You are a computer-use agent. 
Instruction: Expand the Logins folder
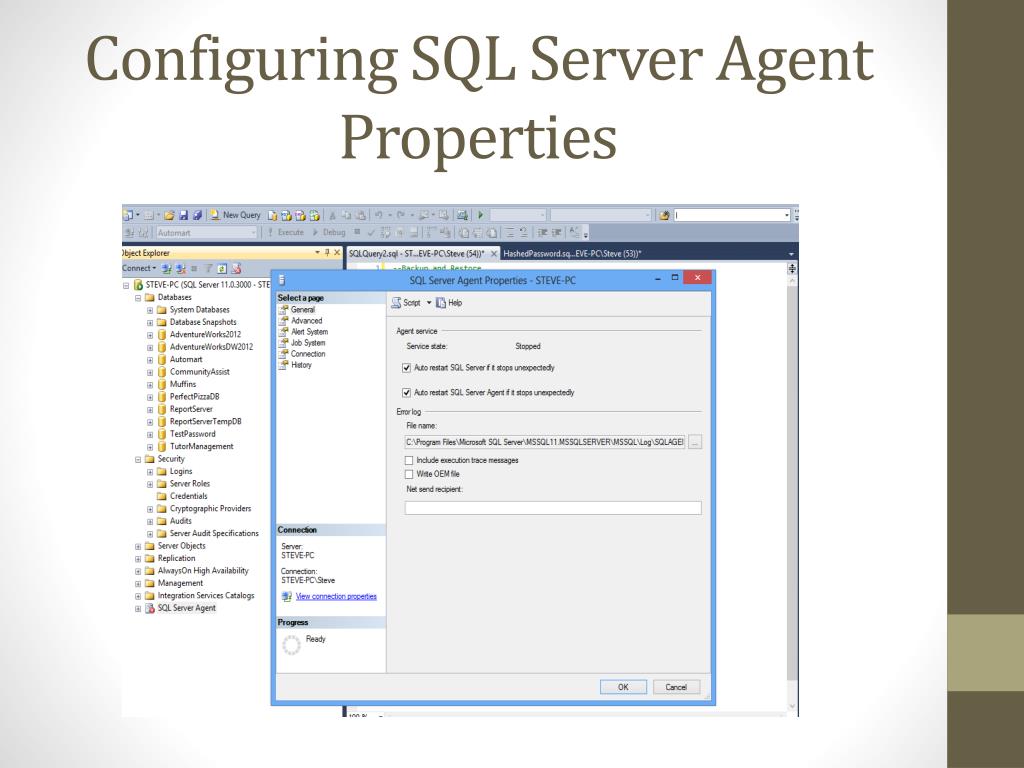click(x=150, y=472)
